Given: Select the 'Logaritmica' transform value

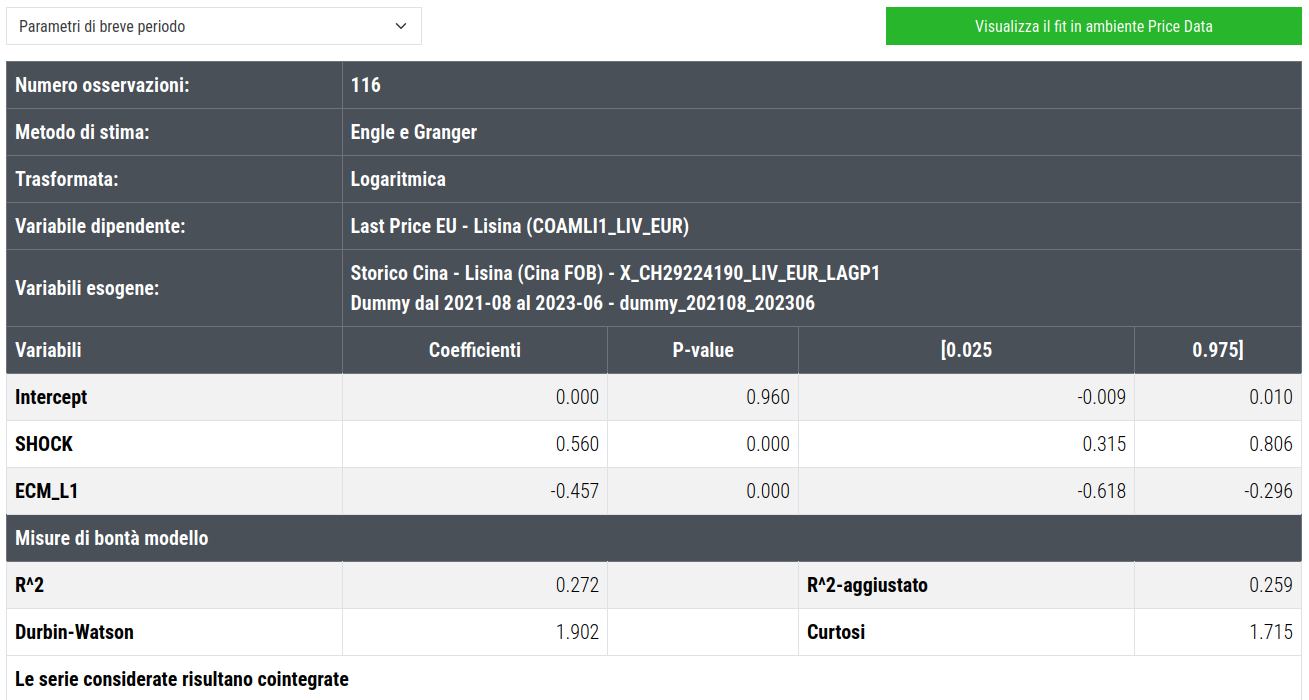Looking at the screenshot, I should pos(398,179).
